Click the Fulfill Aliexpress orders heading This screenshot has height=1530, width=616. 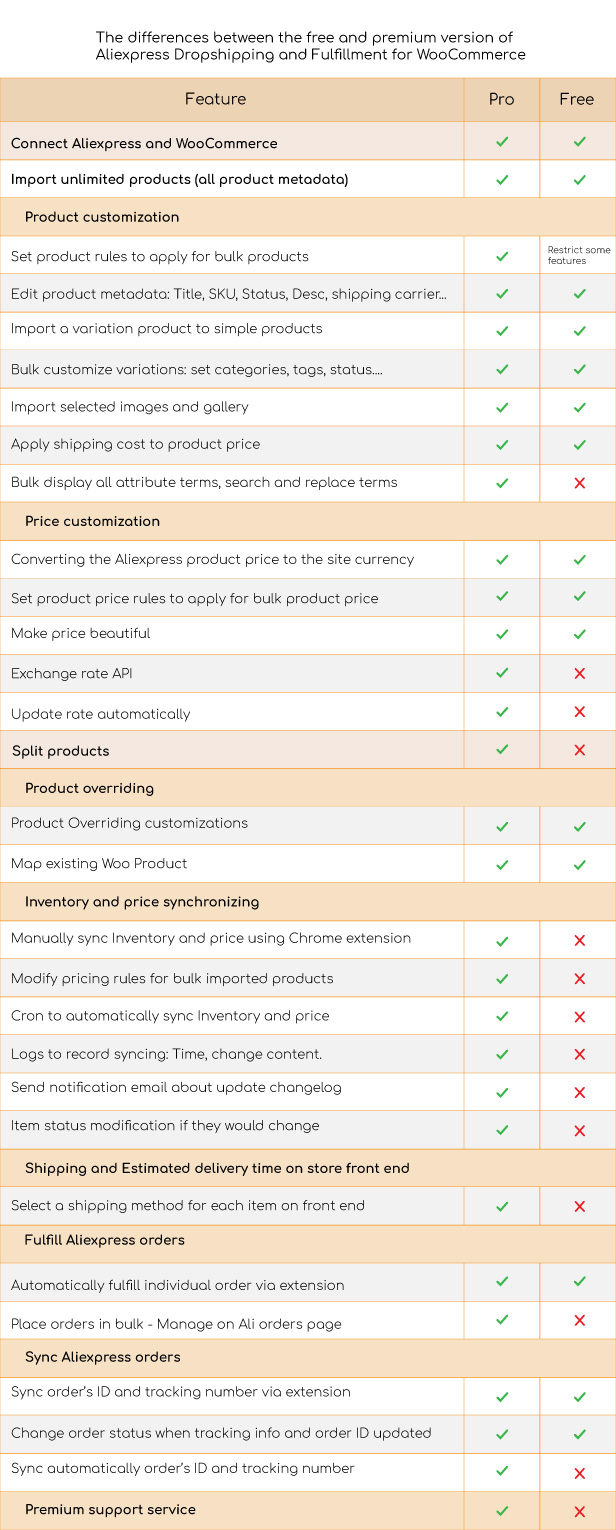(x=105, y=1240)
